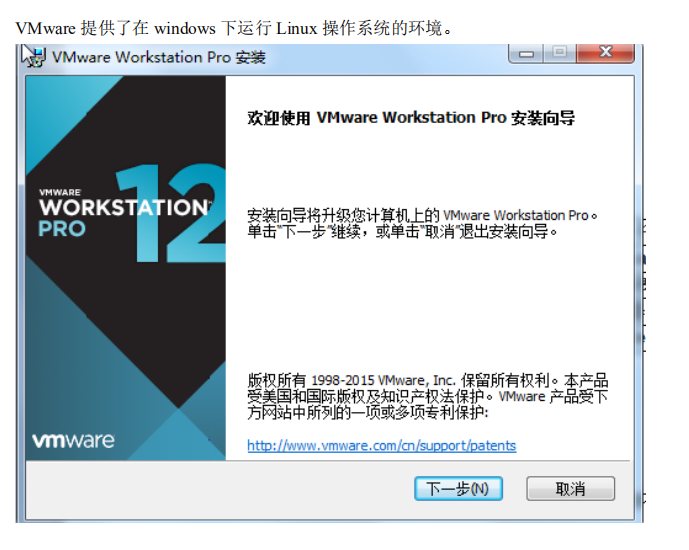The width and height of the screenshot is (689, 550).
Task: Minimize the VMware Workstation Pro setup window
Action: pyautogui.click(x=526, y=53)
